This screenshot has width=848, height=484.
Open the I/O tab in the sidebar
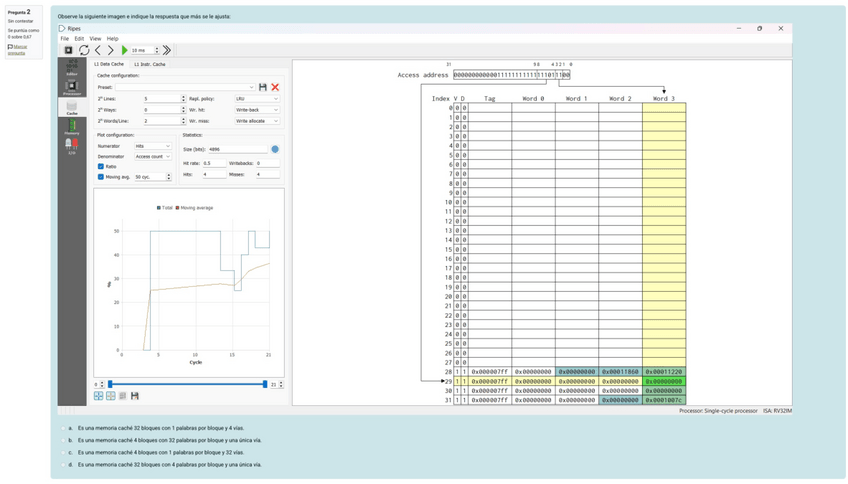pyautogui.click(x=72, y=146)
